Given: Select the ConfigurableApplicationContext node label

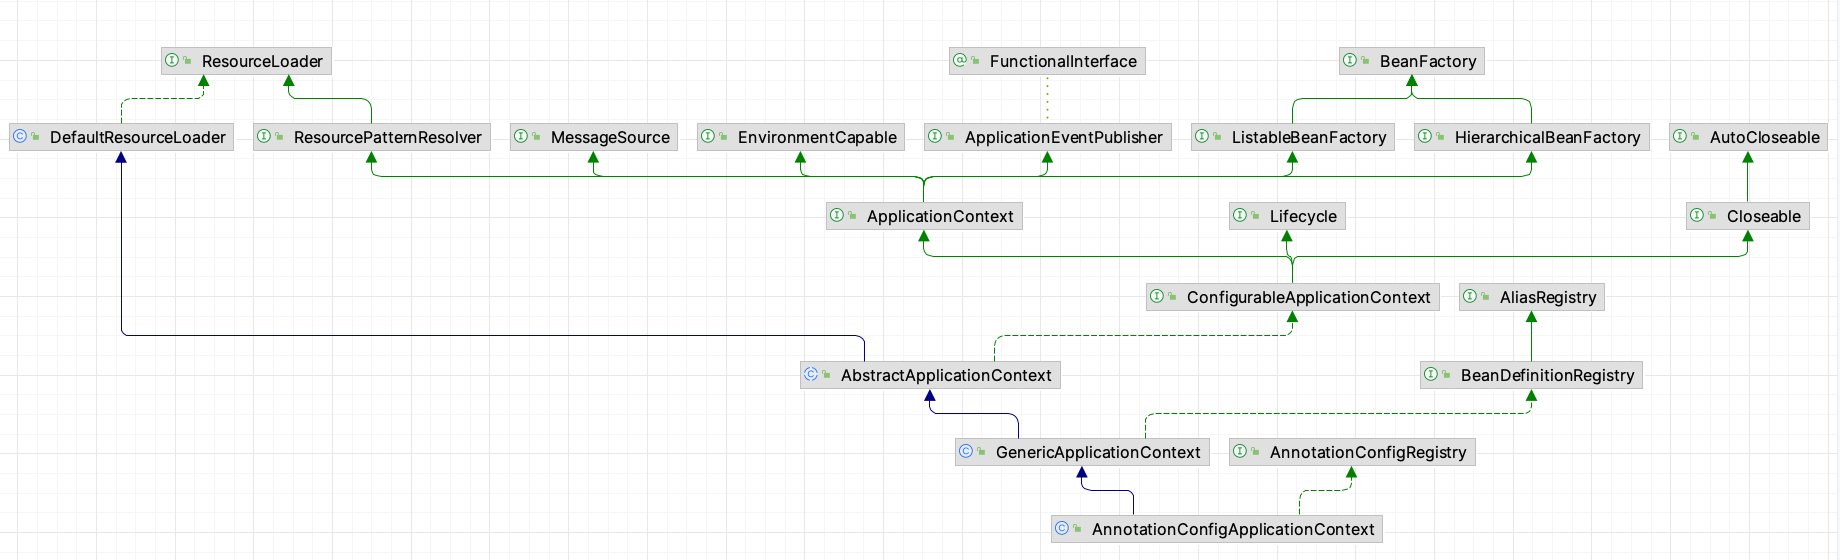Looking at the screenshot, I should [1307, 298].
